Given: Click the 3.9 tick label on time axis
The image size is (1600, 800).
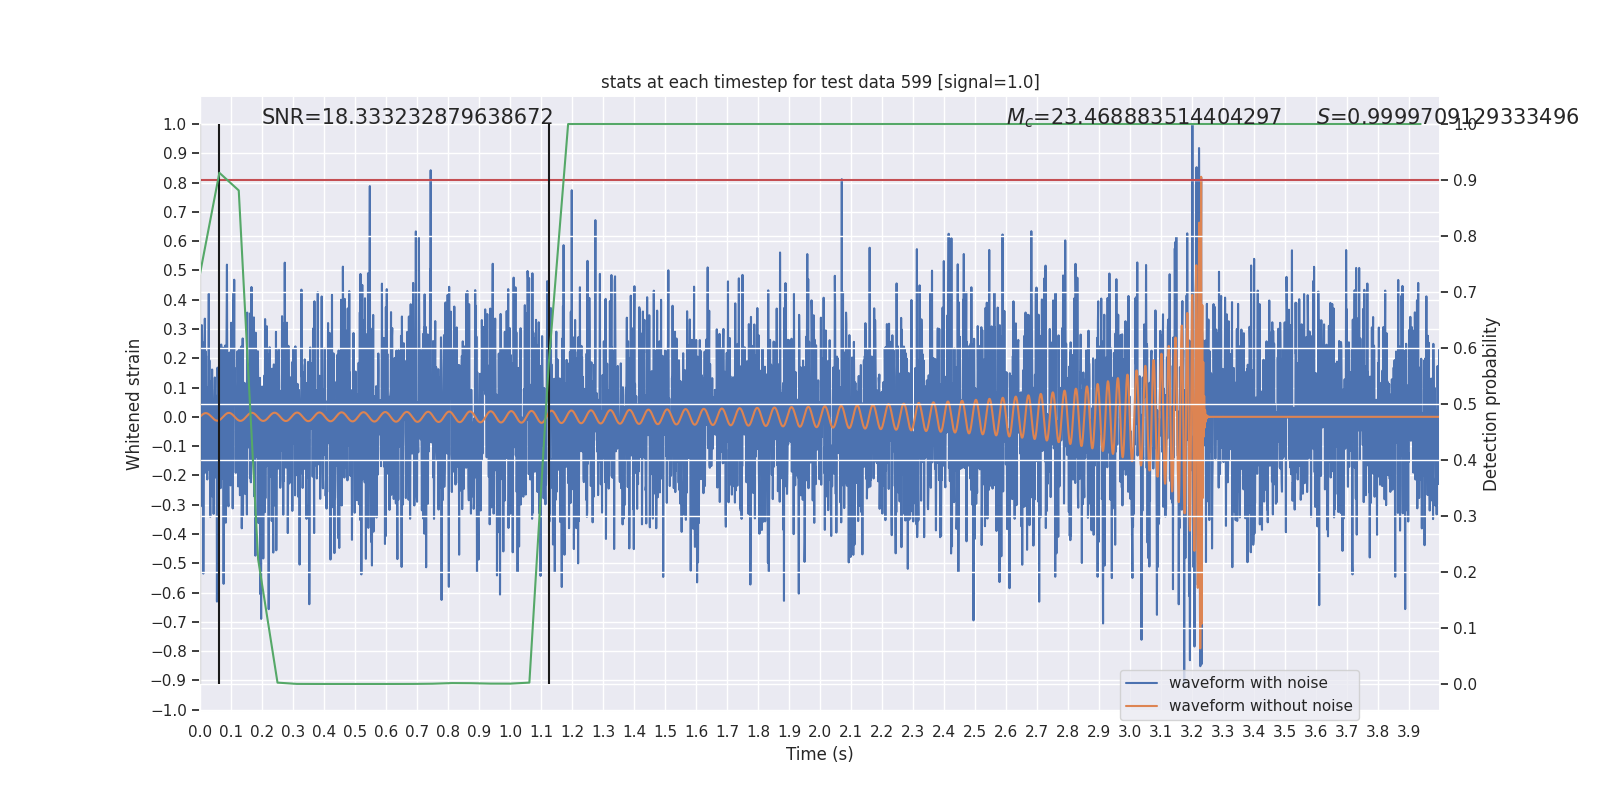Looking at the screenshot, I should pos(1408,732).
